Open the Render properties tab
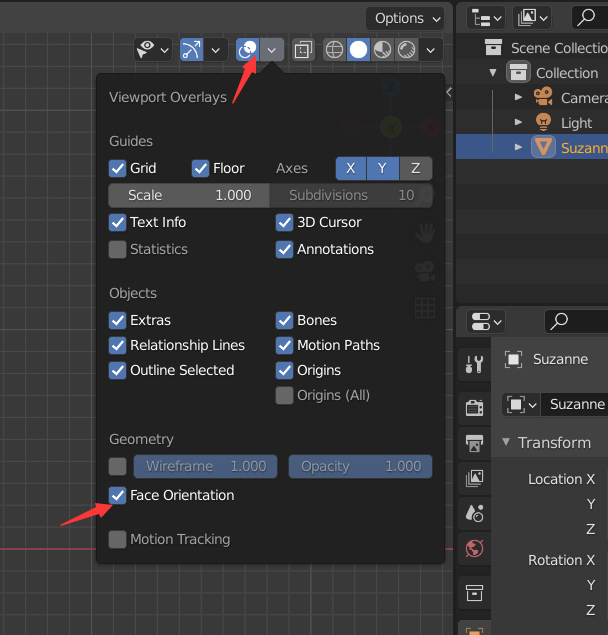 click(474, 408)
